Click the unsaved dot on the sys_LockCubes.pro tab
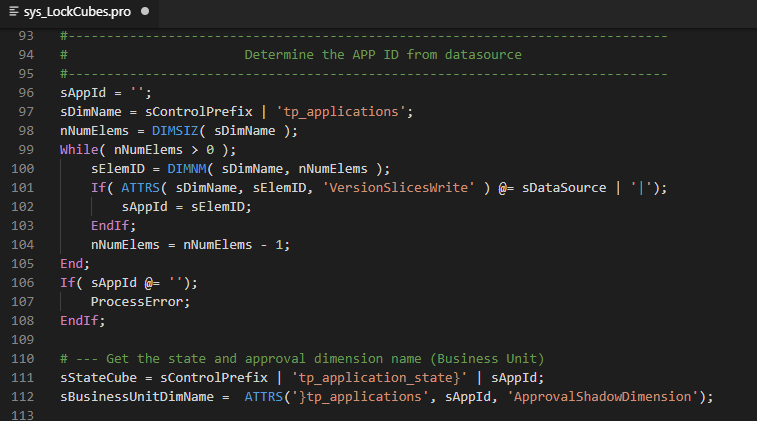 (x=145, y=12)
